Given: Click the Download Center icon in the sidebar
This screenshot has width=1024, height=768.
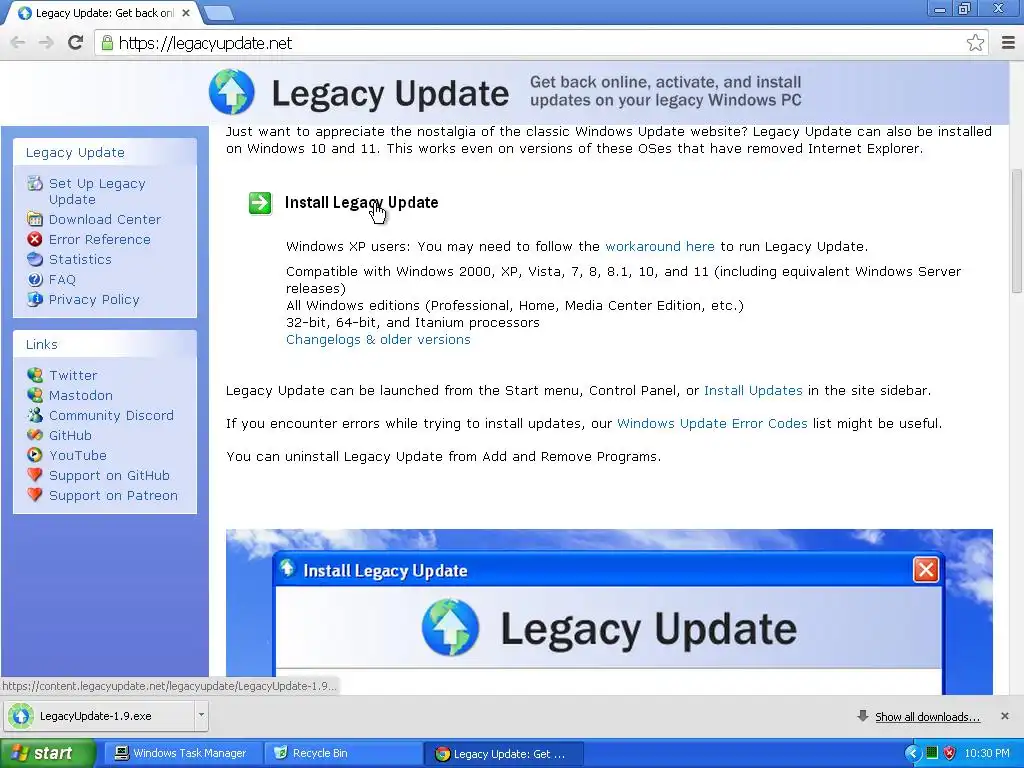Looking at the screenshot, I should (x=35, y=219).
